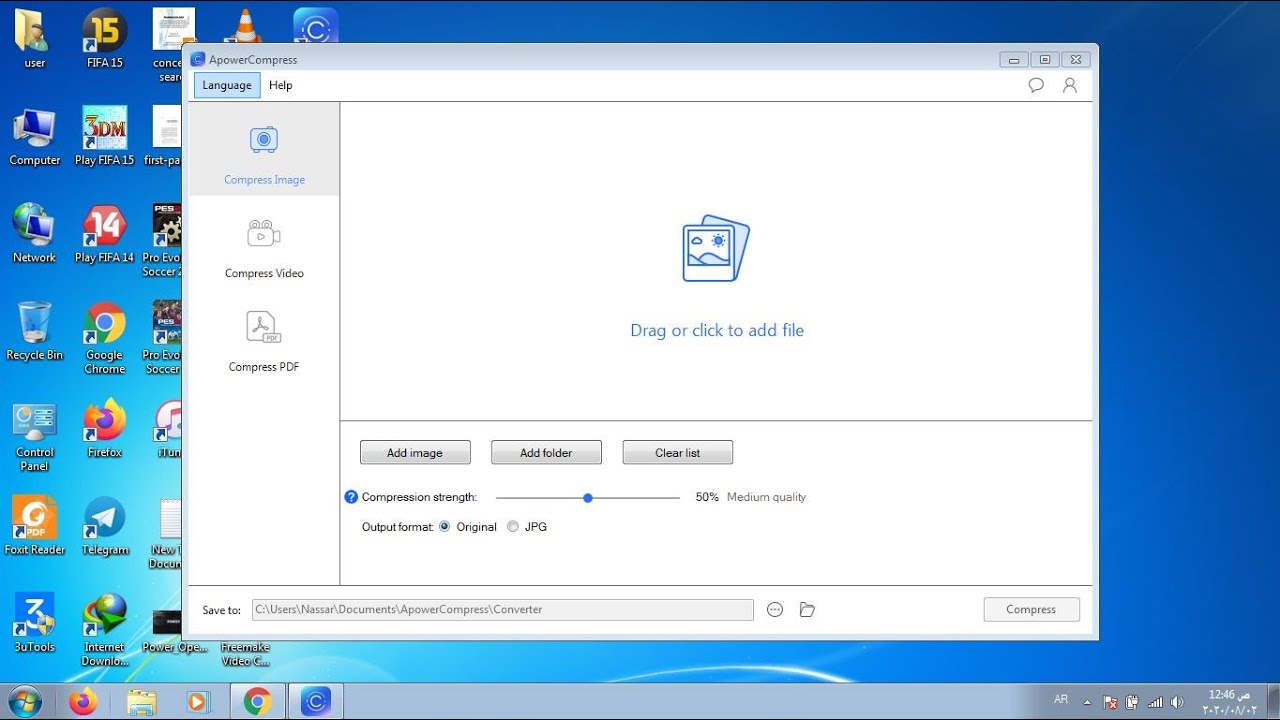The image size is (1280, 720).
Task: Select the VLC cone desktop icon
Action: coord(244,26)
